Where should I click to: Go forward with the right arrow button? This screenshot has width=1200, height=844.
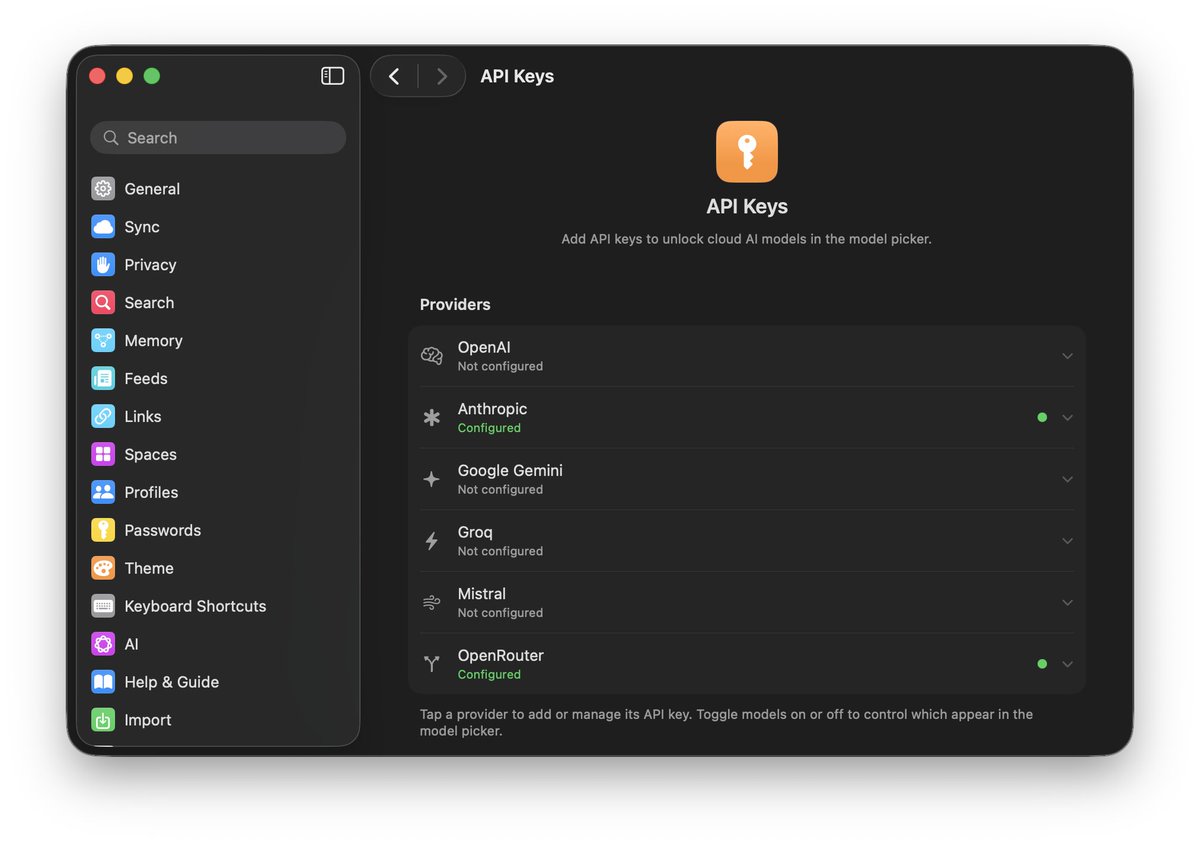tap(441, 76)
